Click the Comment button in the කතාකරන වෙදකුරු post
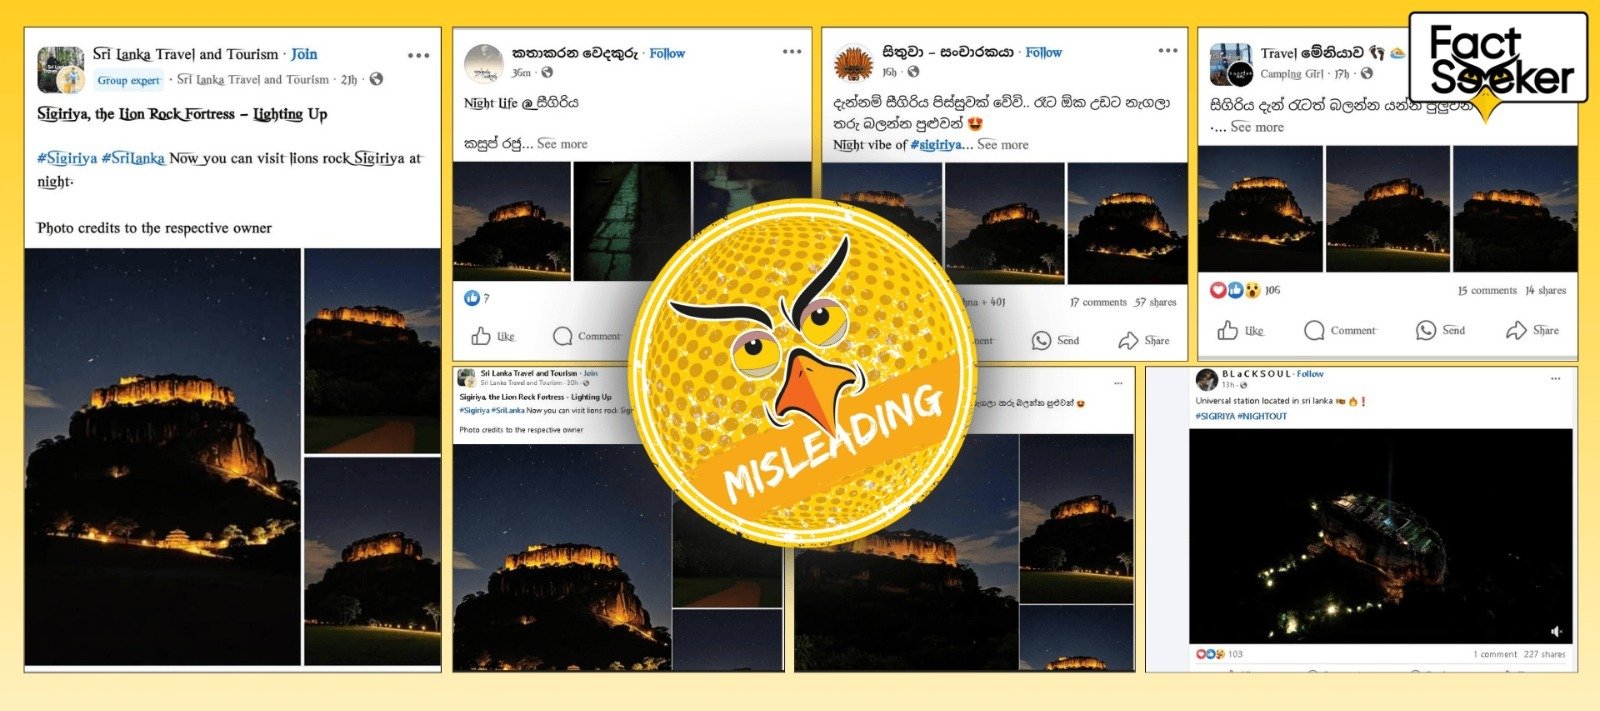This screenshot has width=1600, height=711. (587, 336)
